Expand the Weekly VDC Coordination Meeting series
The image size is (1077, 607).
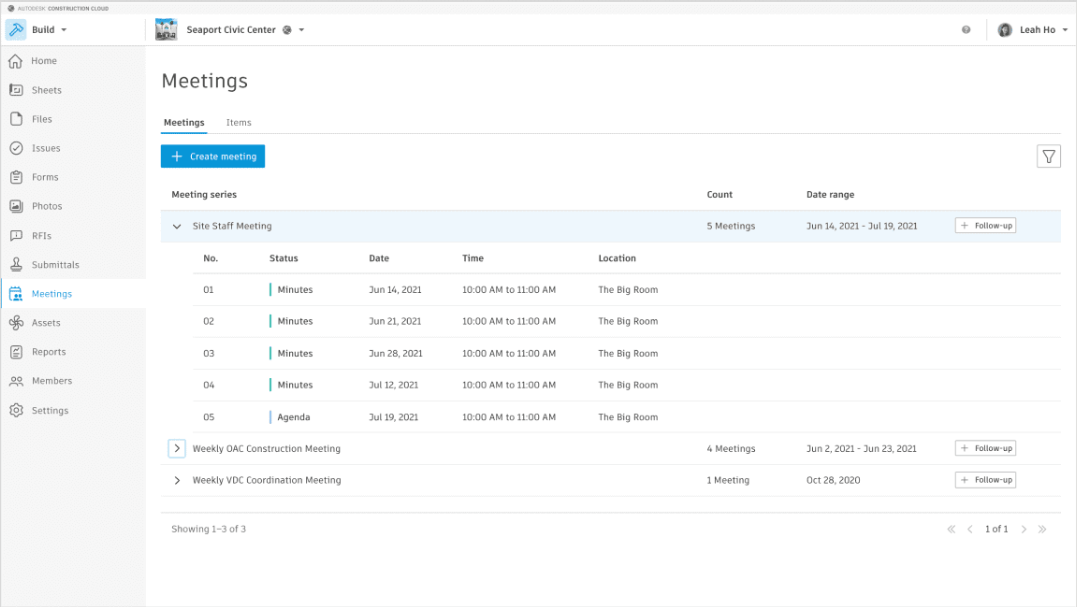pos(177,480)
